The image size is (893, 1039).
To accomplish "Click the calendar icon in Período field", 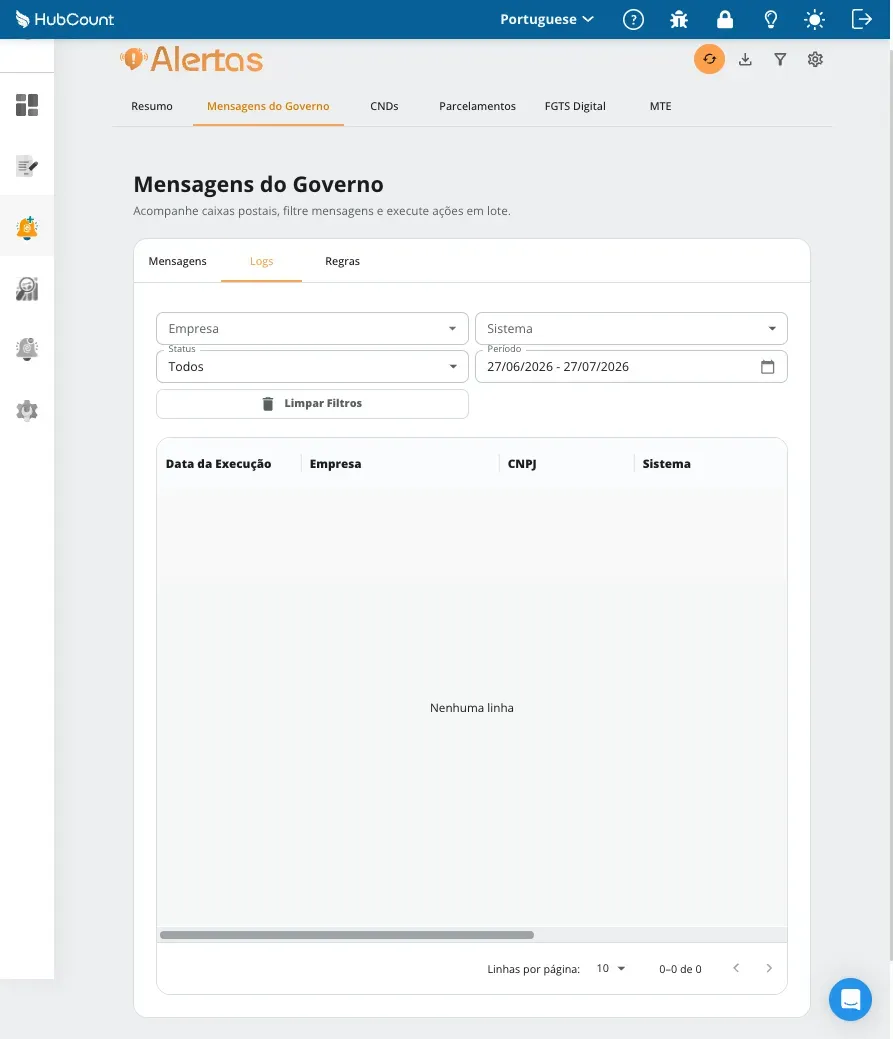I will [x=767, y=366].
